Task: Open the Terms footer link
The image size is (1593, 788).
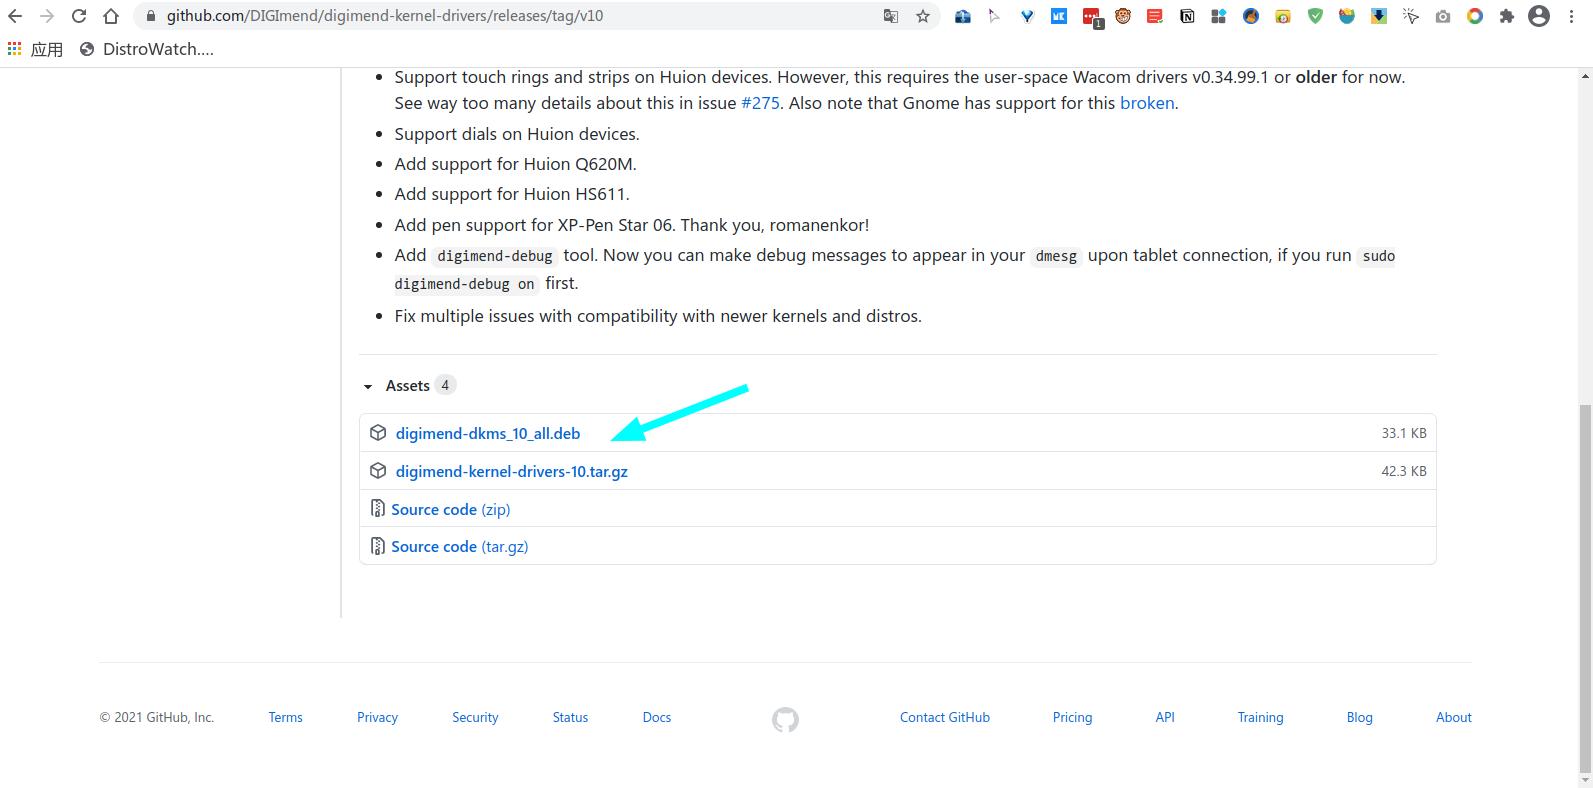Action: (285, 717)
